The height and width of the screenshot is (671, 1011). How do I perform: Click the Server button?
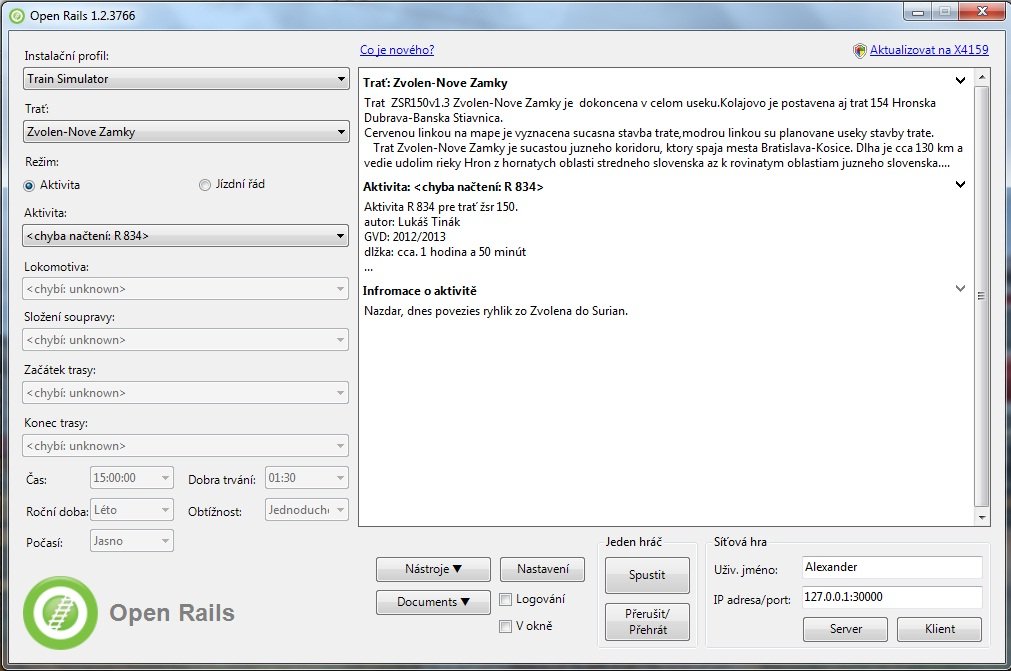coord(845,629)
